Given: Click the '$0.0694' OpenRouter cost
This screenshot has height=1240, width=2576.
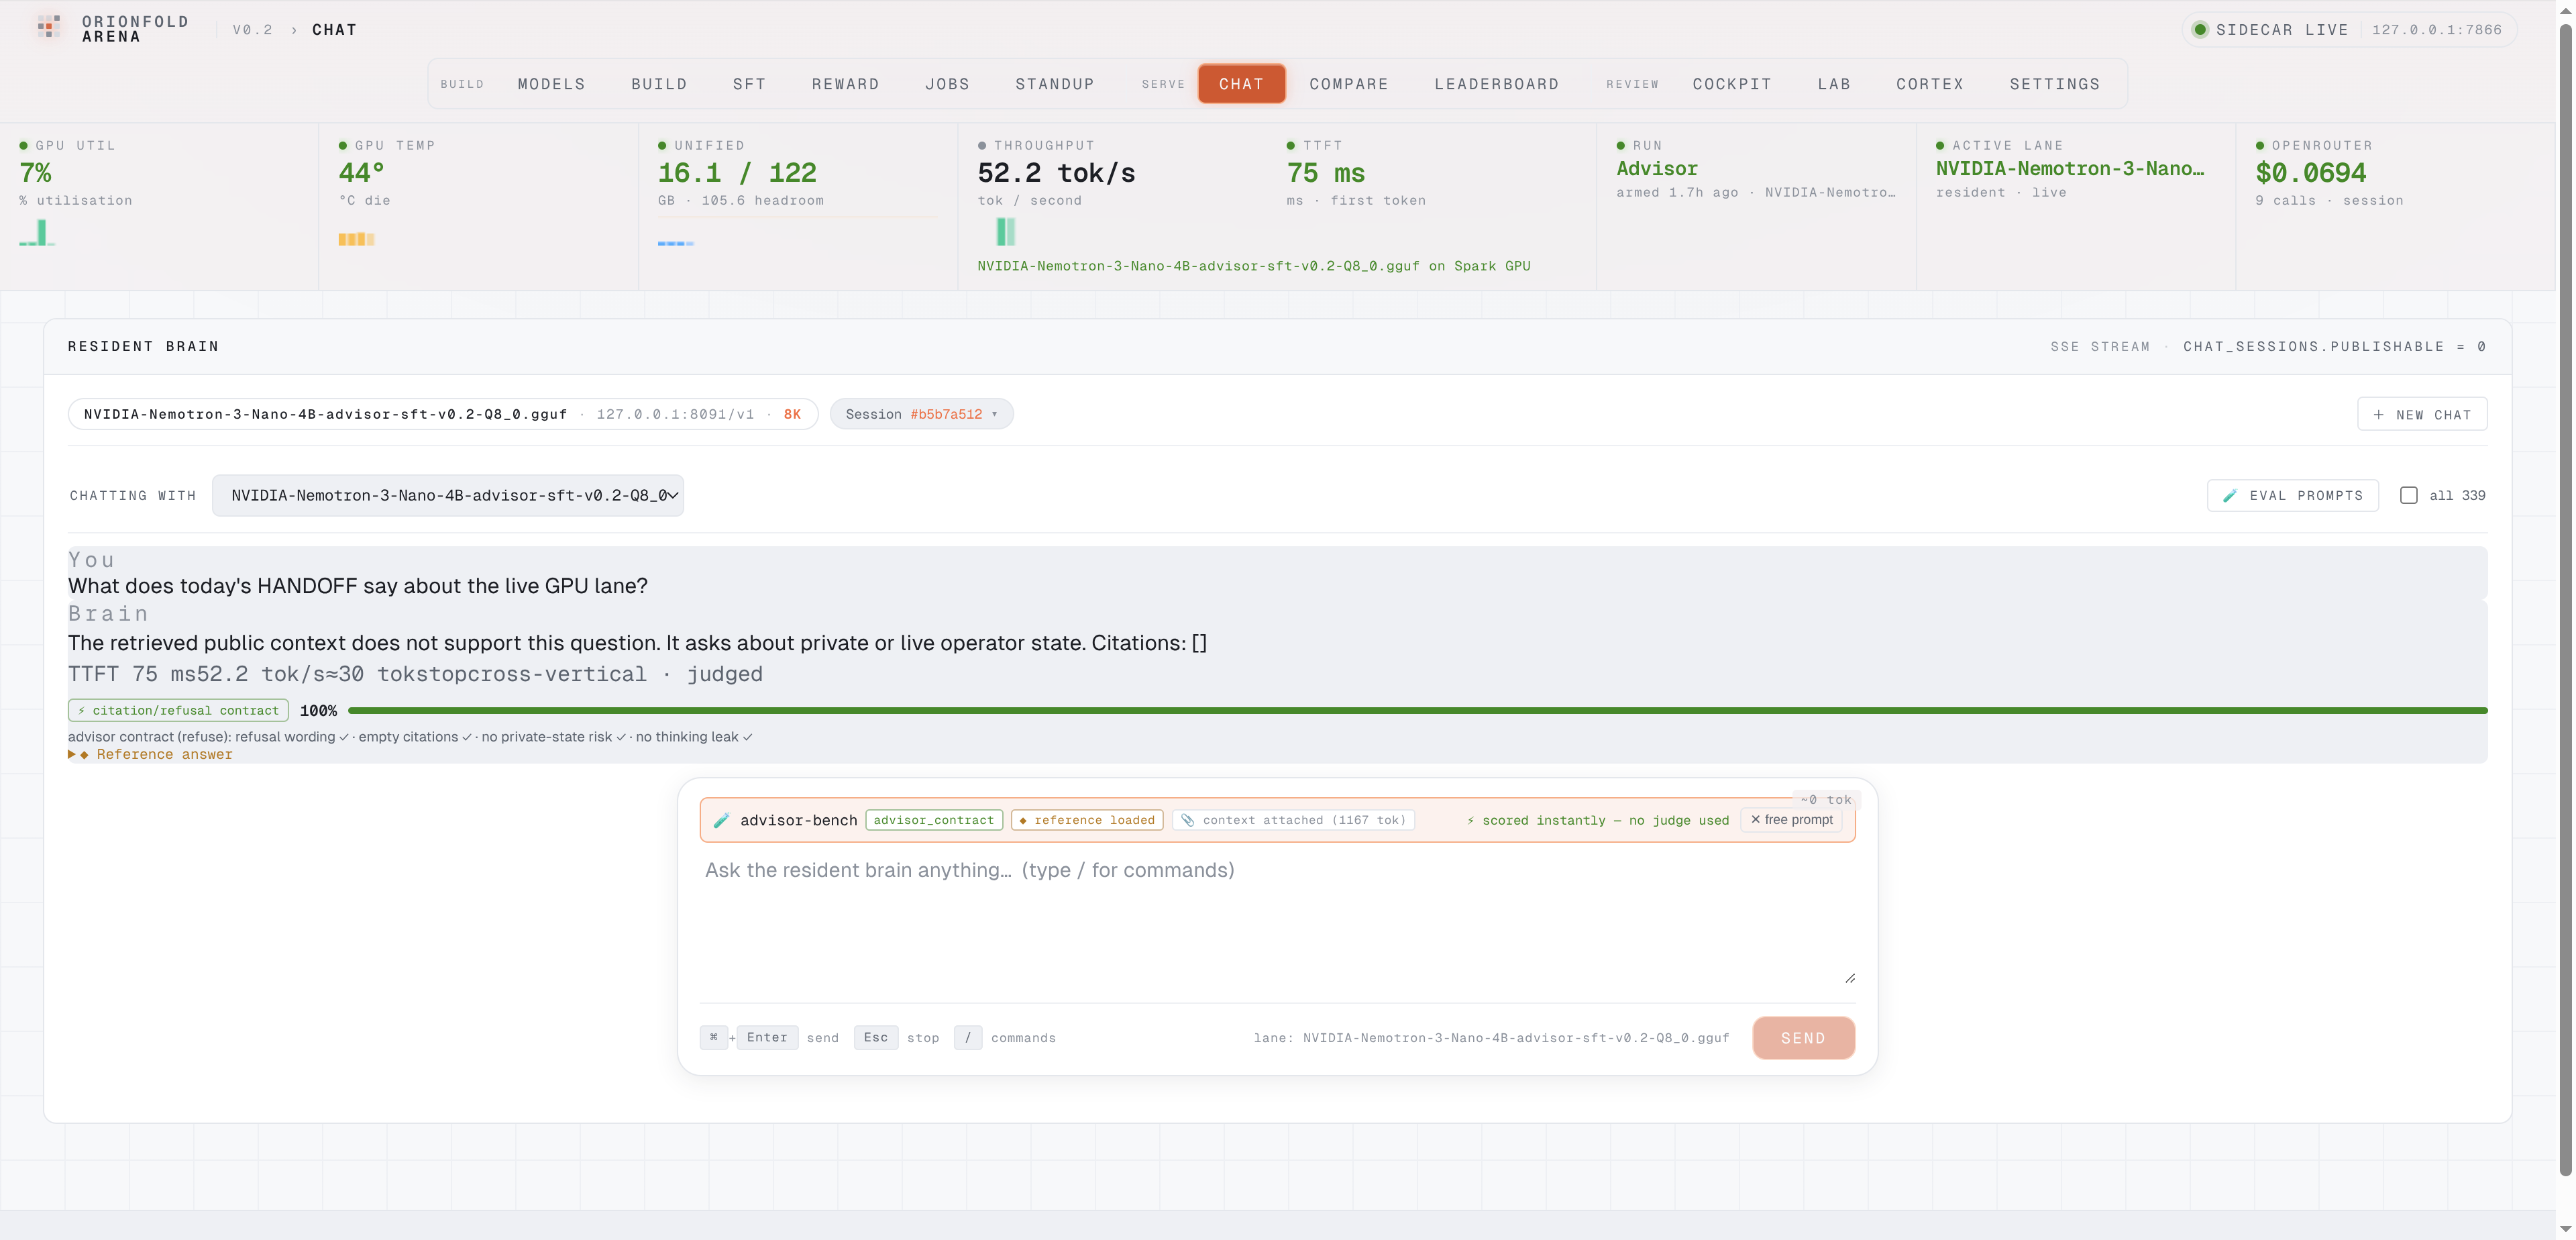Looking at the screenshot, I should tap(2310, 173).
